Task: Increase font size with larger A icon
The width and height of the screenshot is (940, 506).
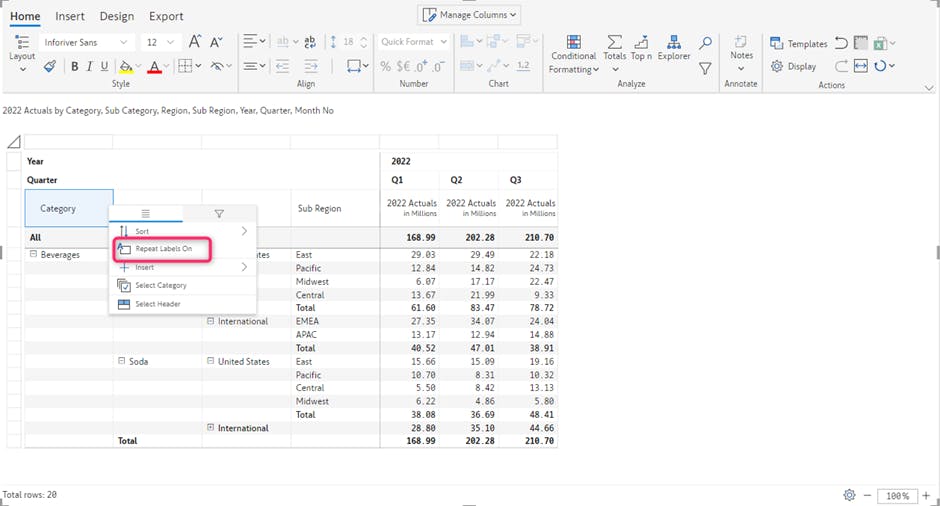Action: pyautogui.click(x=195, y=42)
